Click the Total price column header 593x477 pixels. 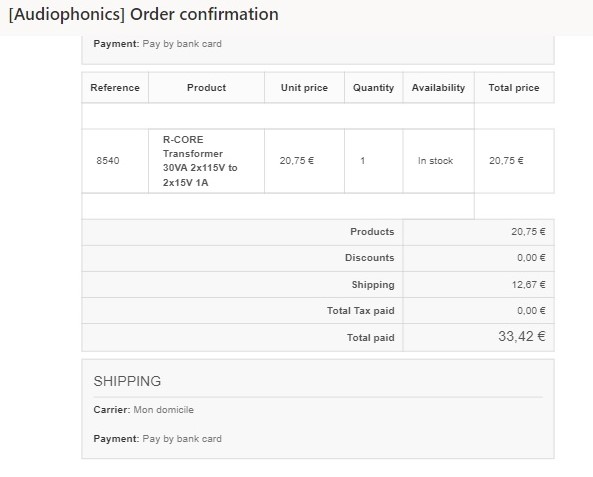514,88
